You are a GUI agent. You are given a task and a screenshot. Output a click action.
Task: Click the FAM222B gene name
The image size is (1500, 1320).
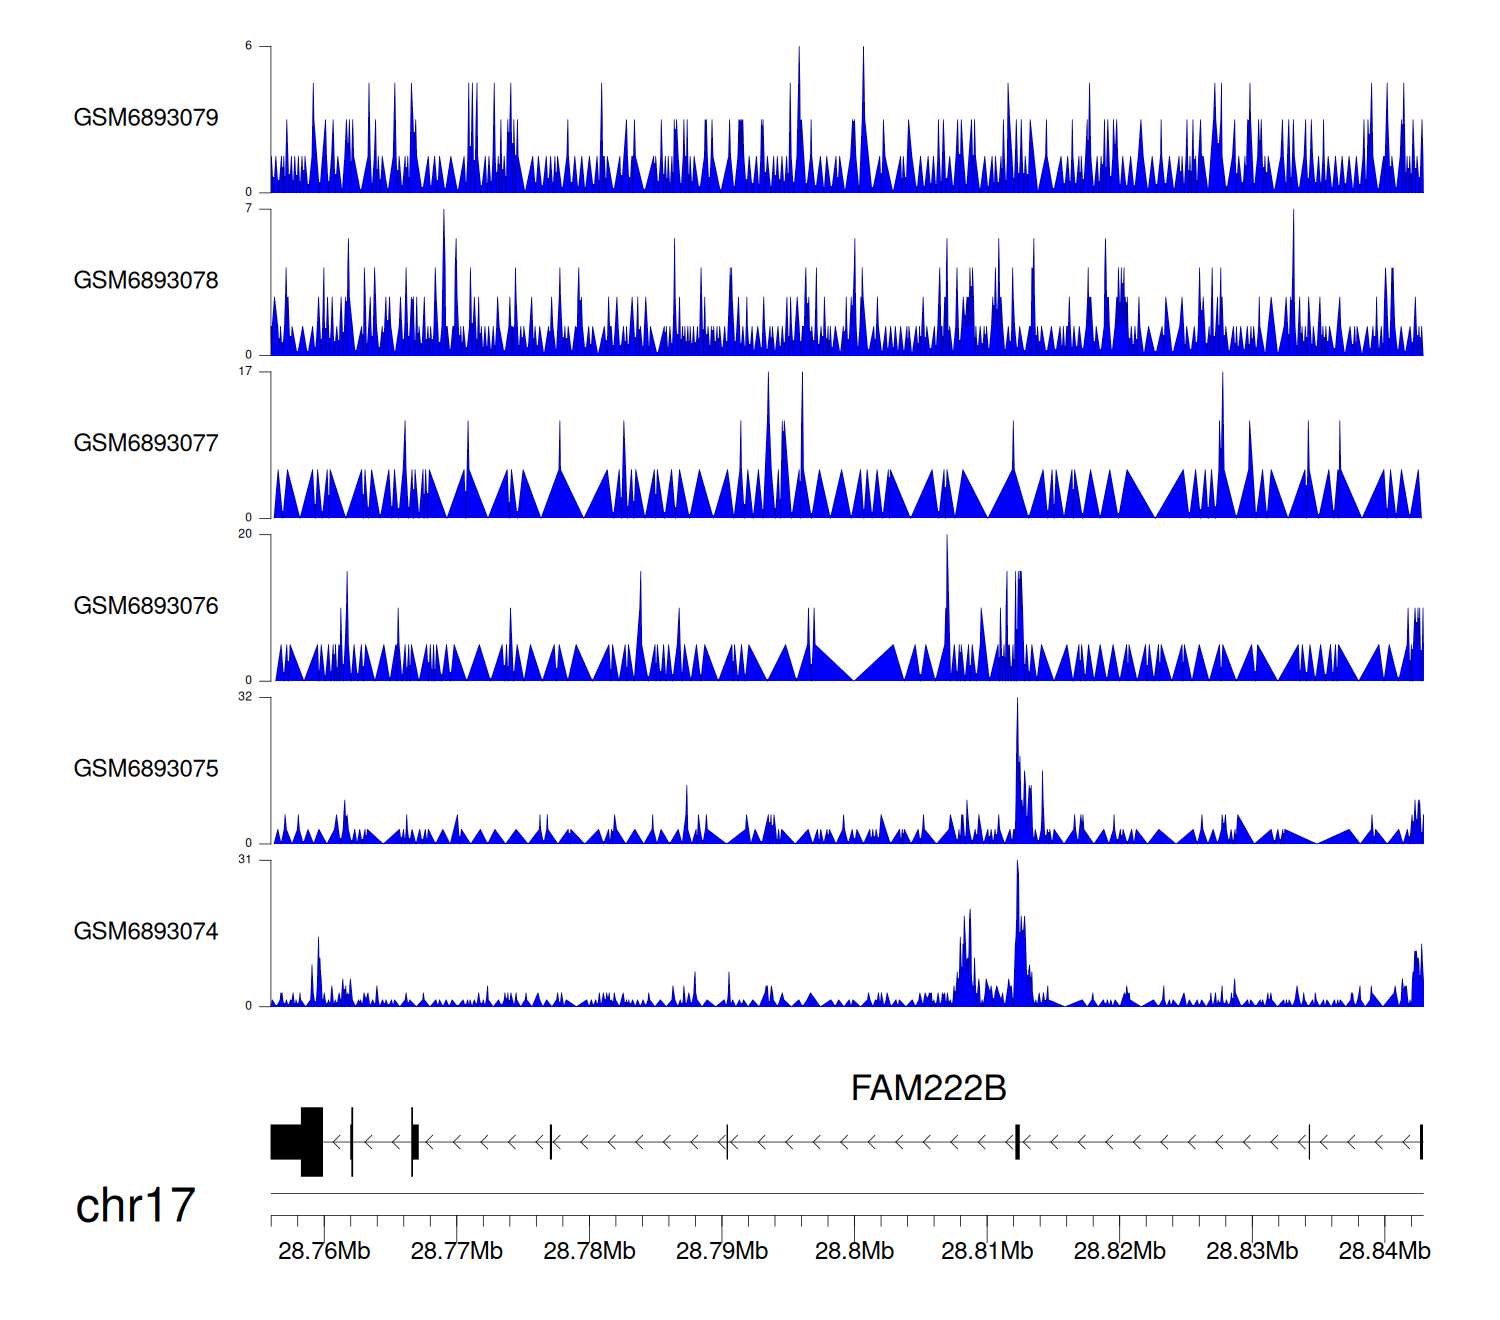pyautogui.click(x=928, y=1089)
